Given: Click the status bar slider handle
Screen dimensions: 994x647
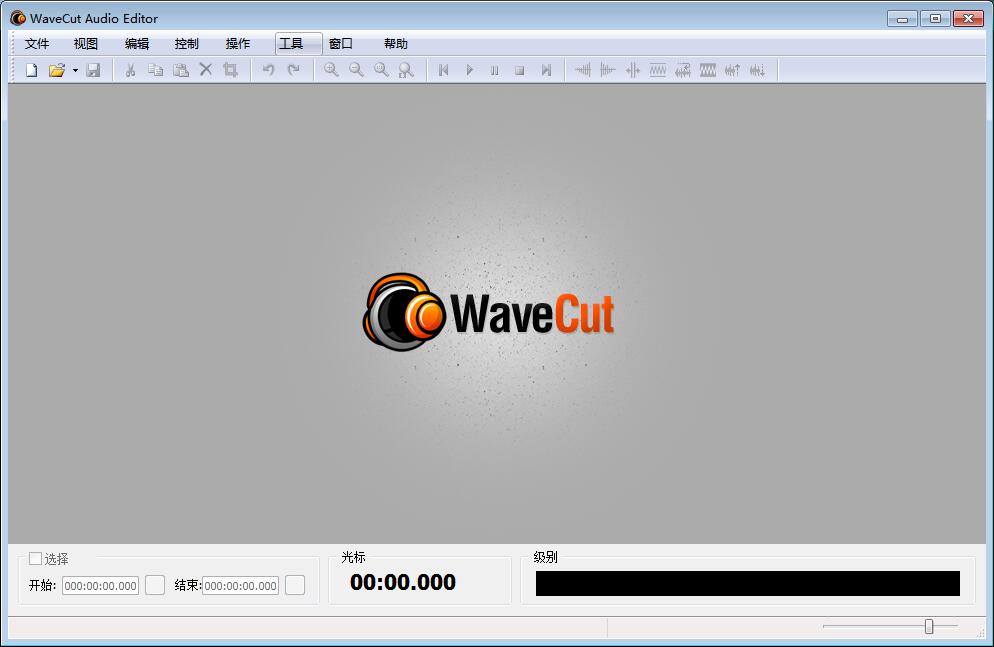Looking at the screenshot, I should coord(929,626).
